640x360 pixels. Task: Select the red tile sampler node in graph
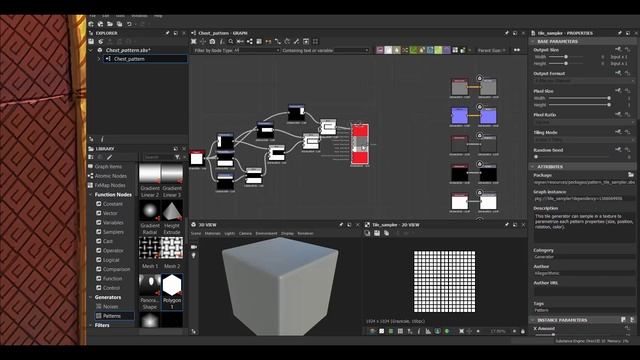pyautogui.click(x=360, y=144)
